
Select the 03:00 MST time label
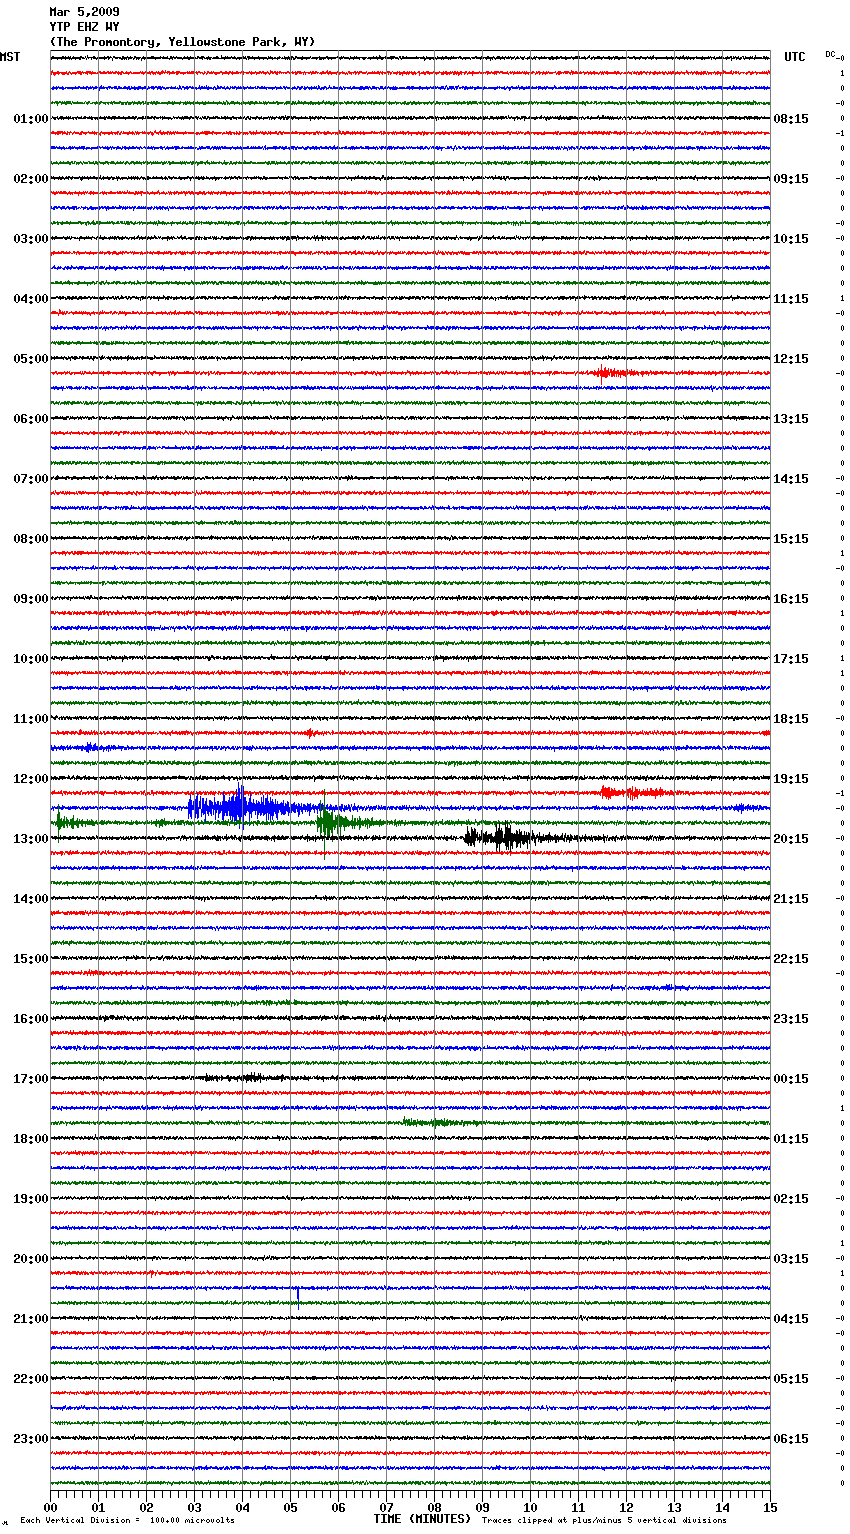click(30, 239)
